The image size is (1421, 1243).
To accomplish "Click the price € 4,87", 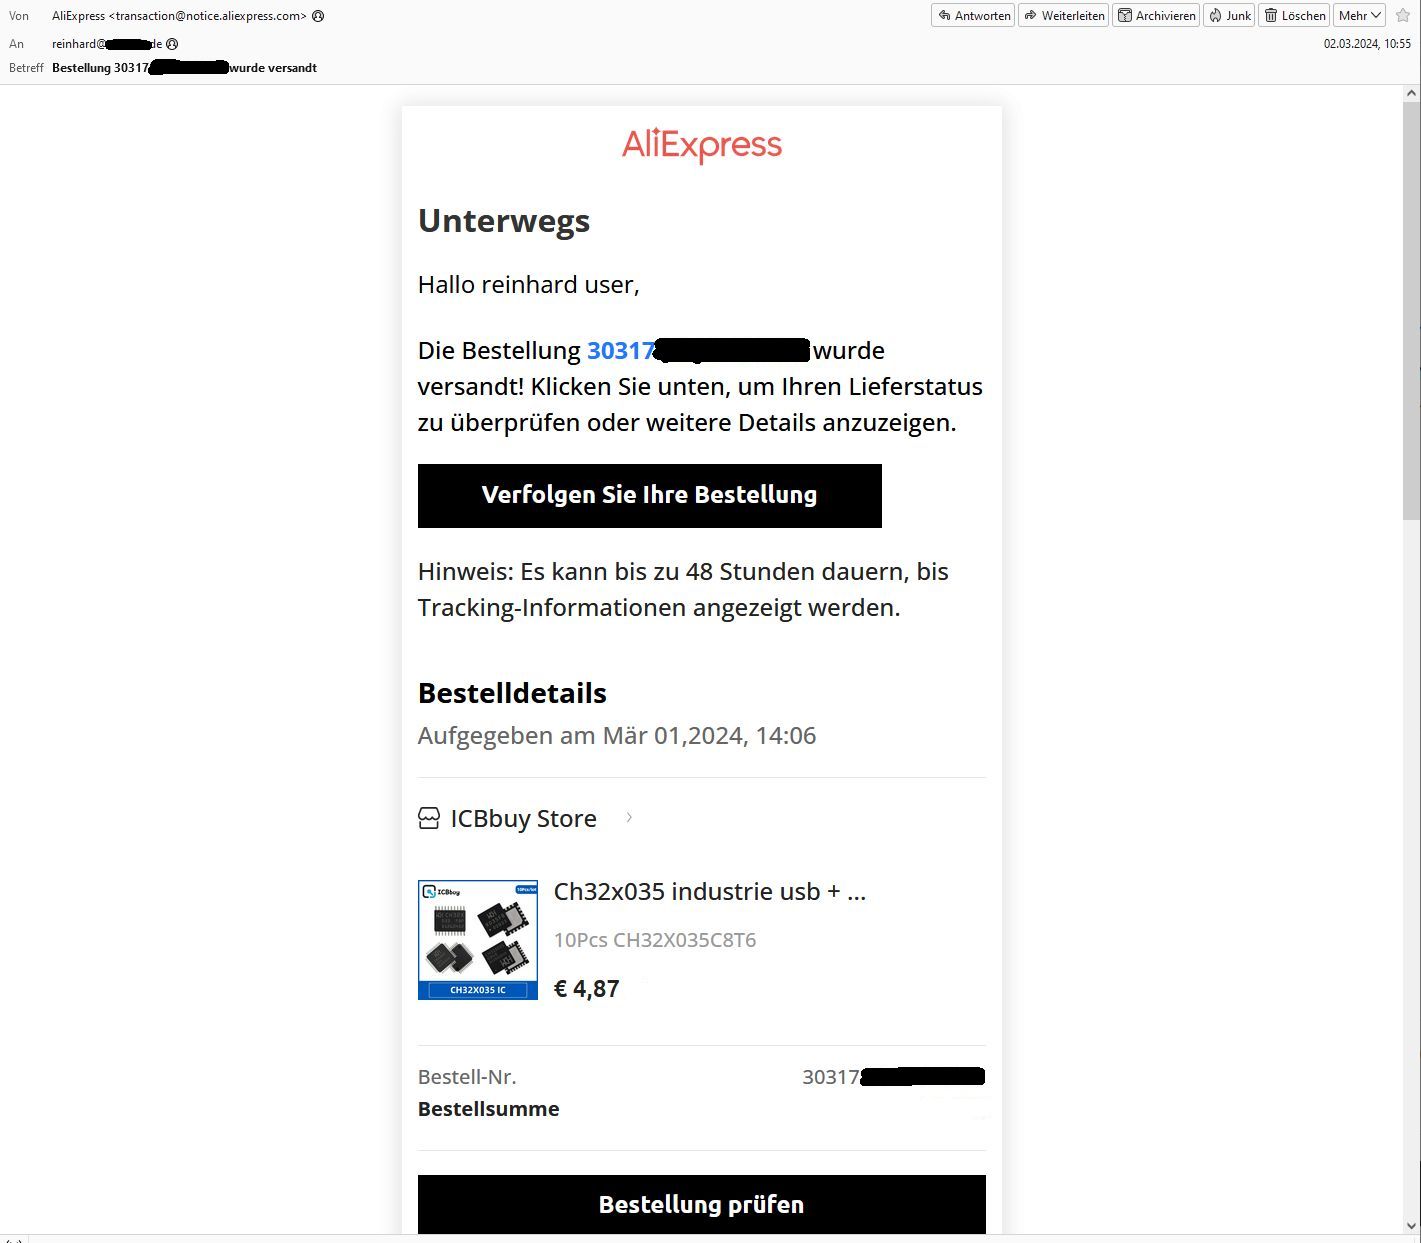I will tap(587, 989).
